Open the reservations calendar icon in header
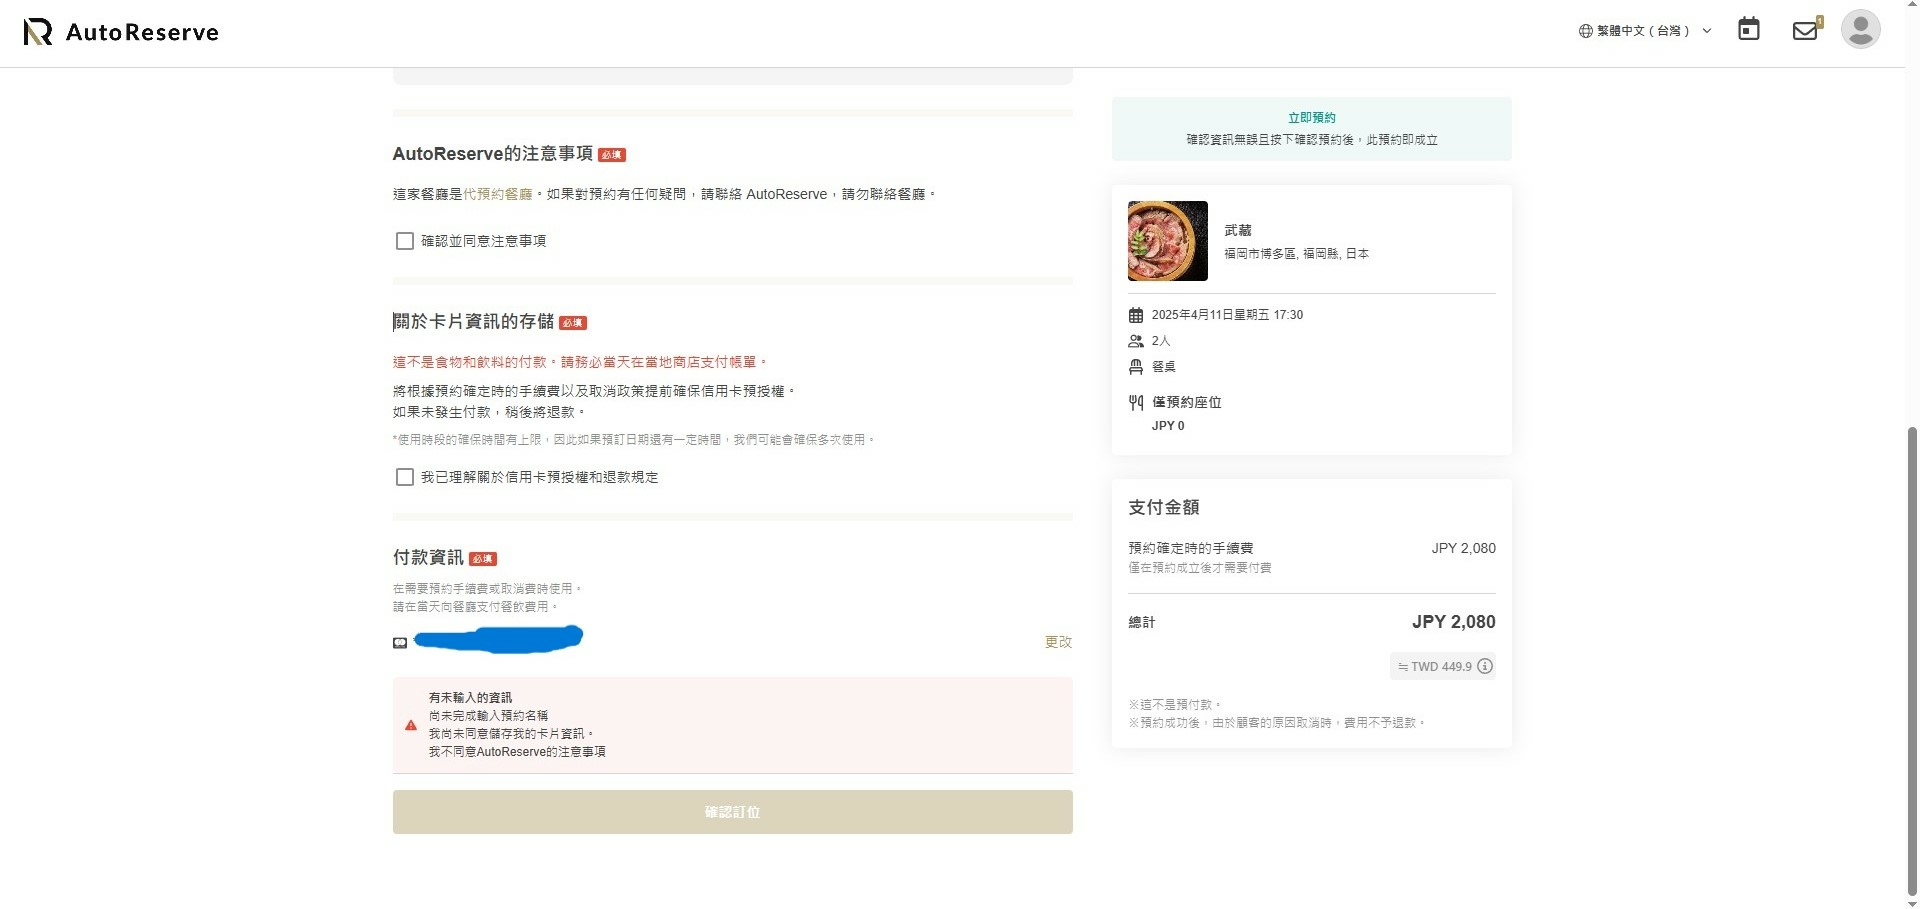This screenshot has height=909, width=1920. (x=1749, y=29)
